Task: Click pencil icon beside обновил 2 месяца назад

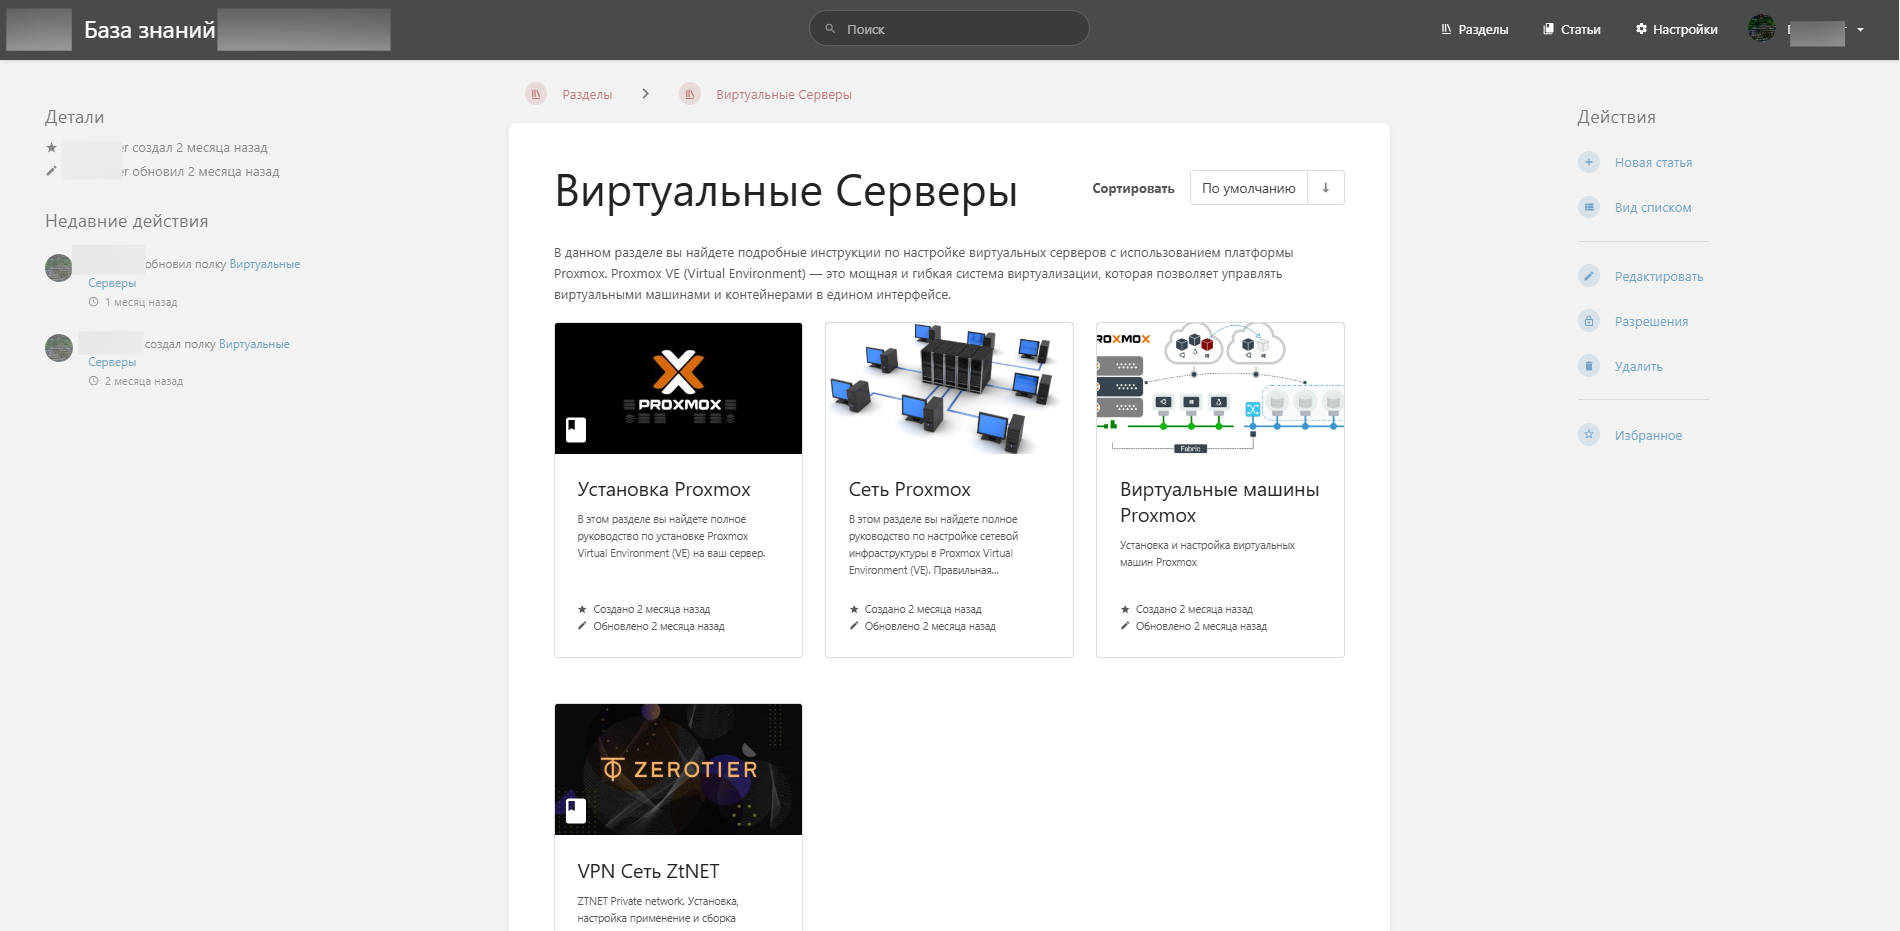Action: 51,171
